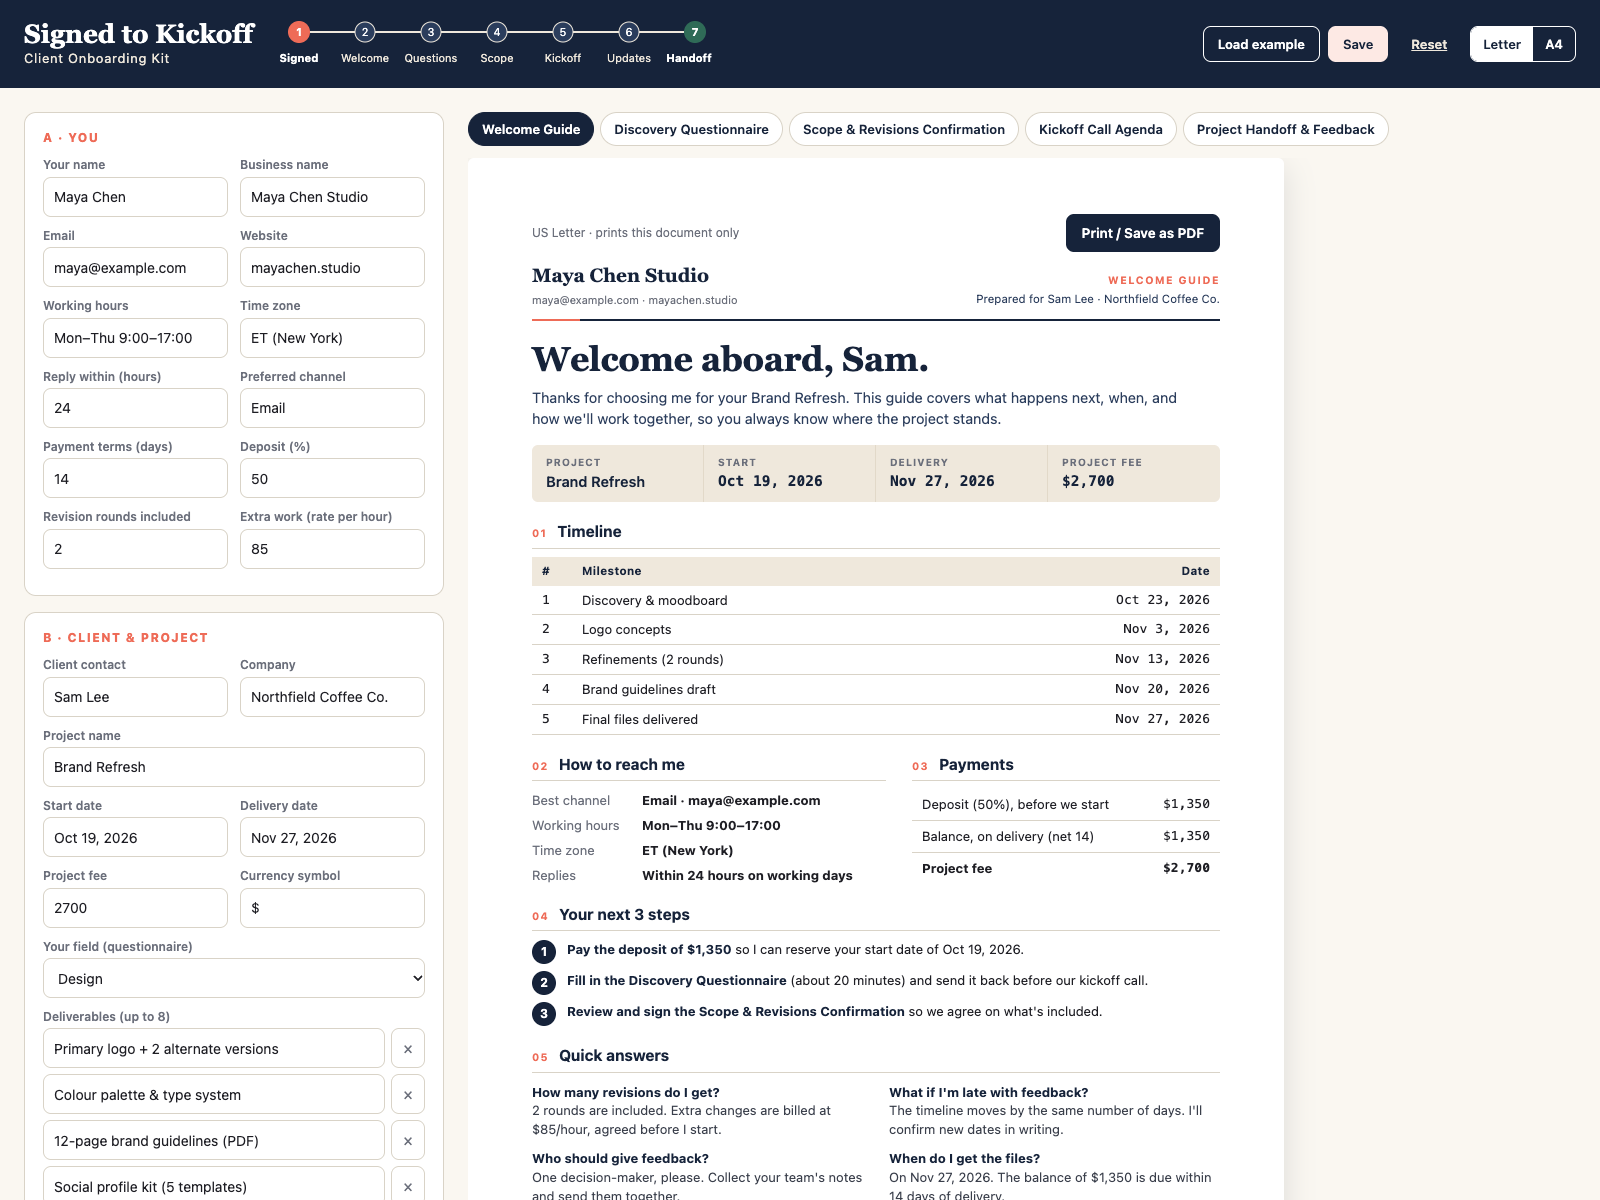Edit the Reply within hours field
Screen dimensions: 1600x1200
[x=135, y=408]
